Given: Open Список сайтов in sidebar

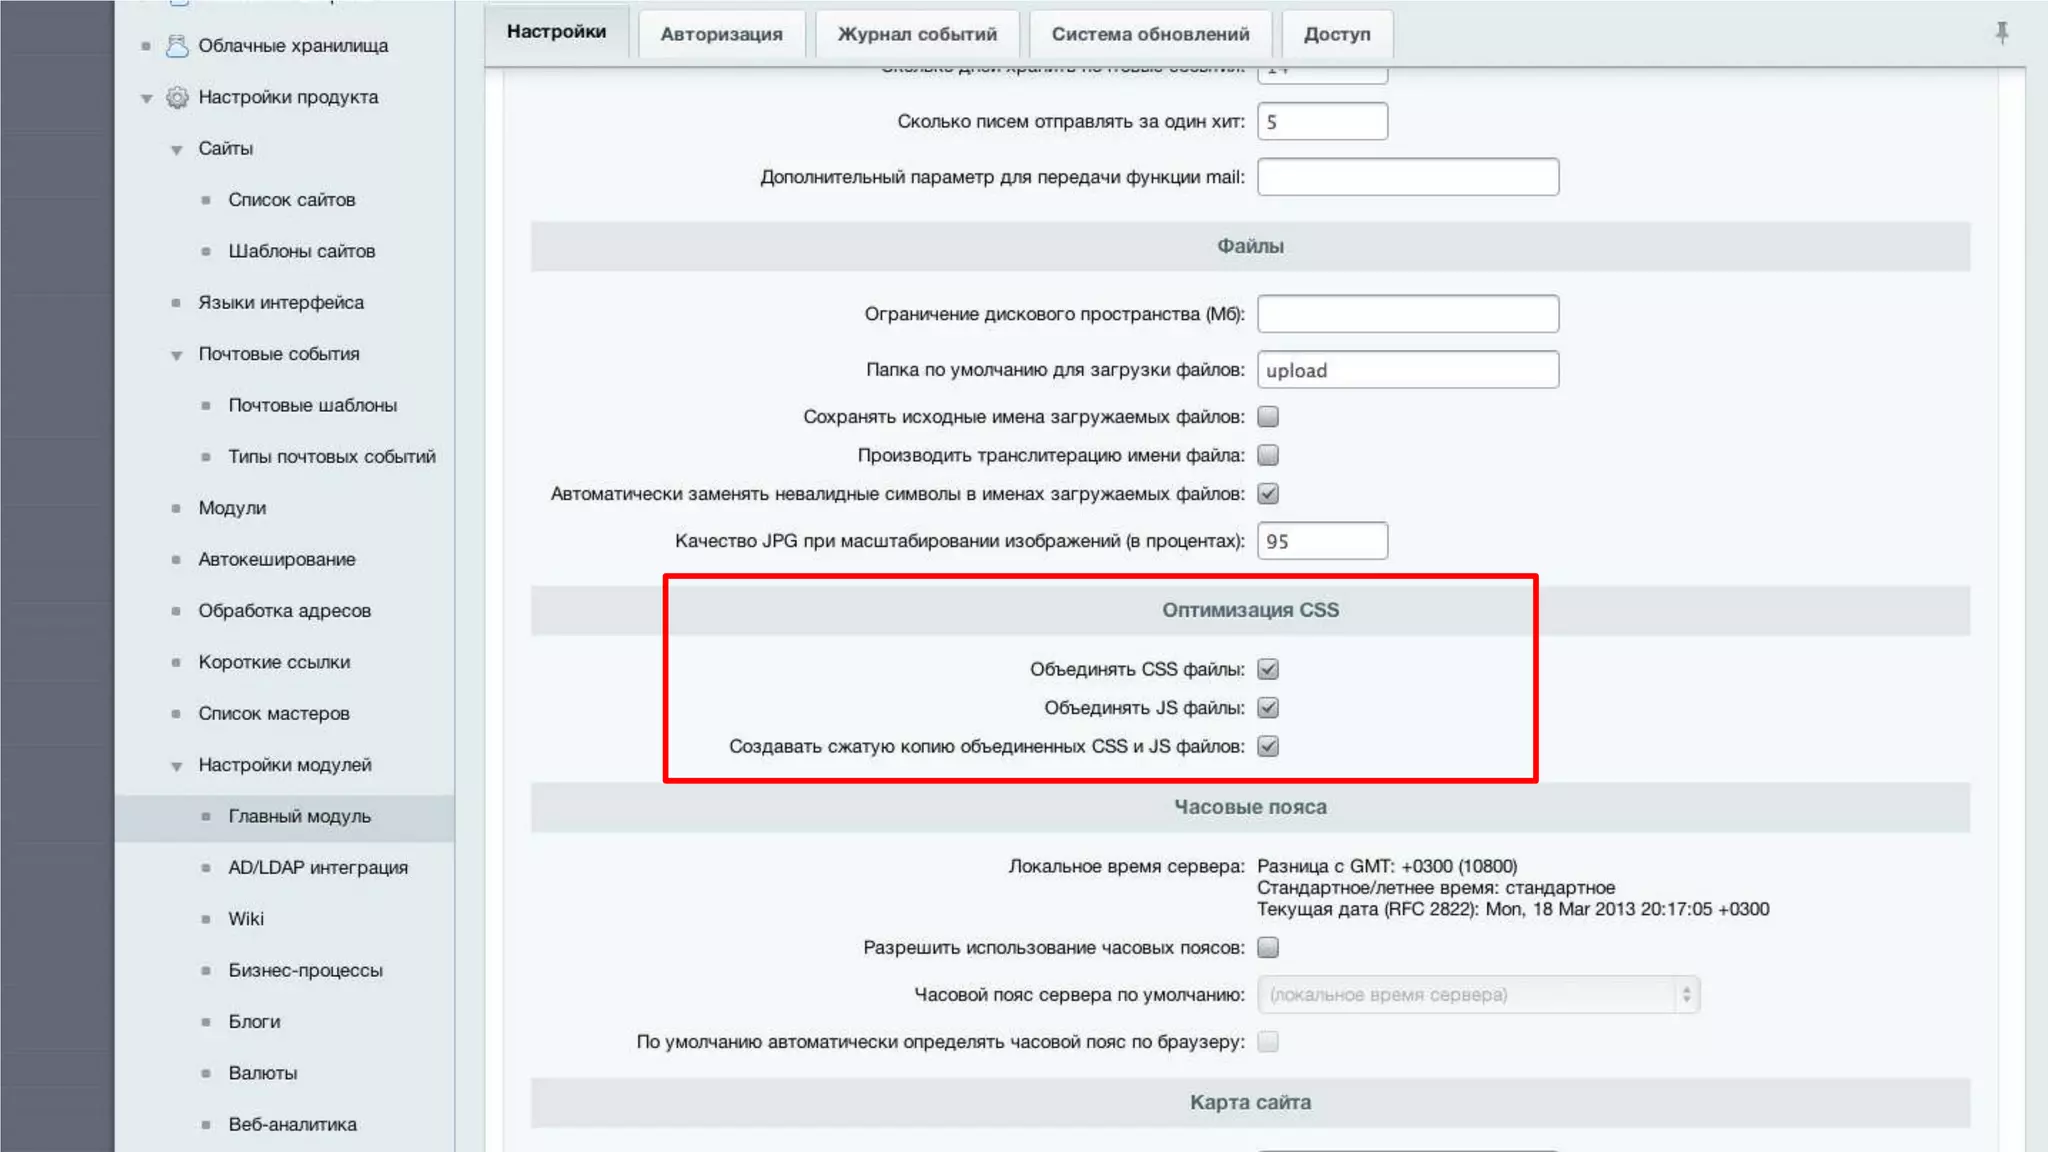Looking at the screenshot, I should (291, 200).
